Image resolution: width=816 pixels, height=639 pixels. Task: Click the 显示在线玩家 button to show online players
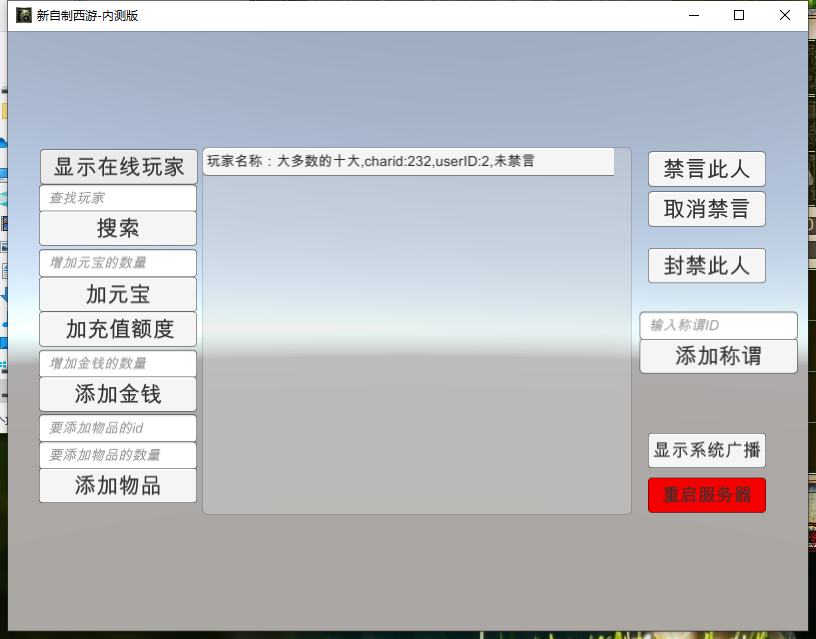(117, 166)
